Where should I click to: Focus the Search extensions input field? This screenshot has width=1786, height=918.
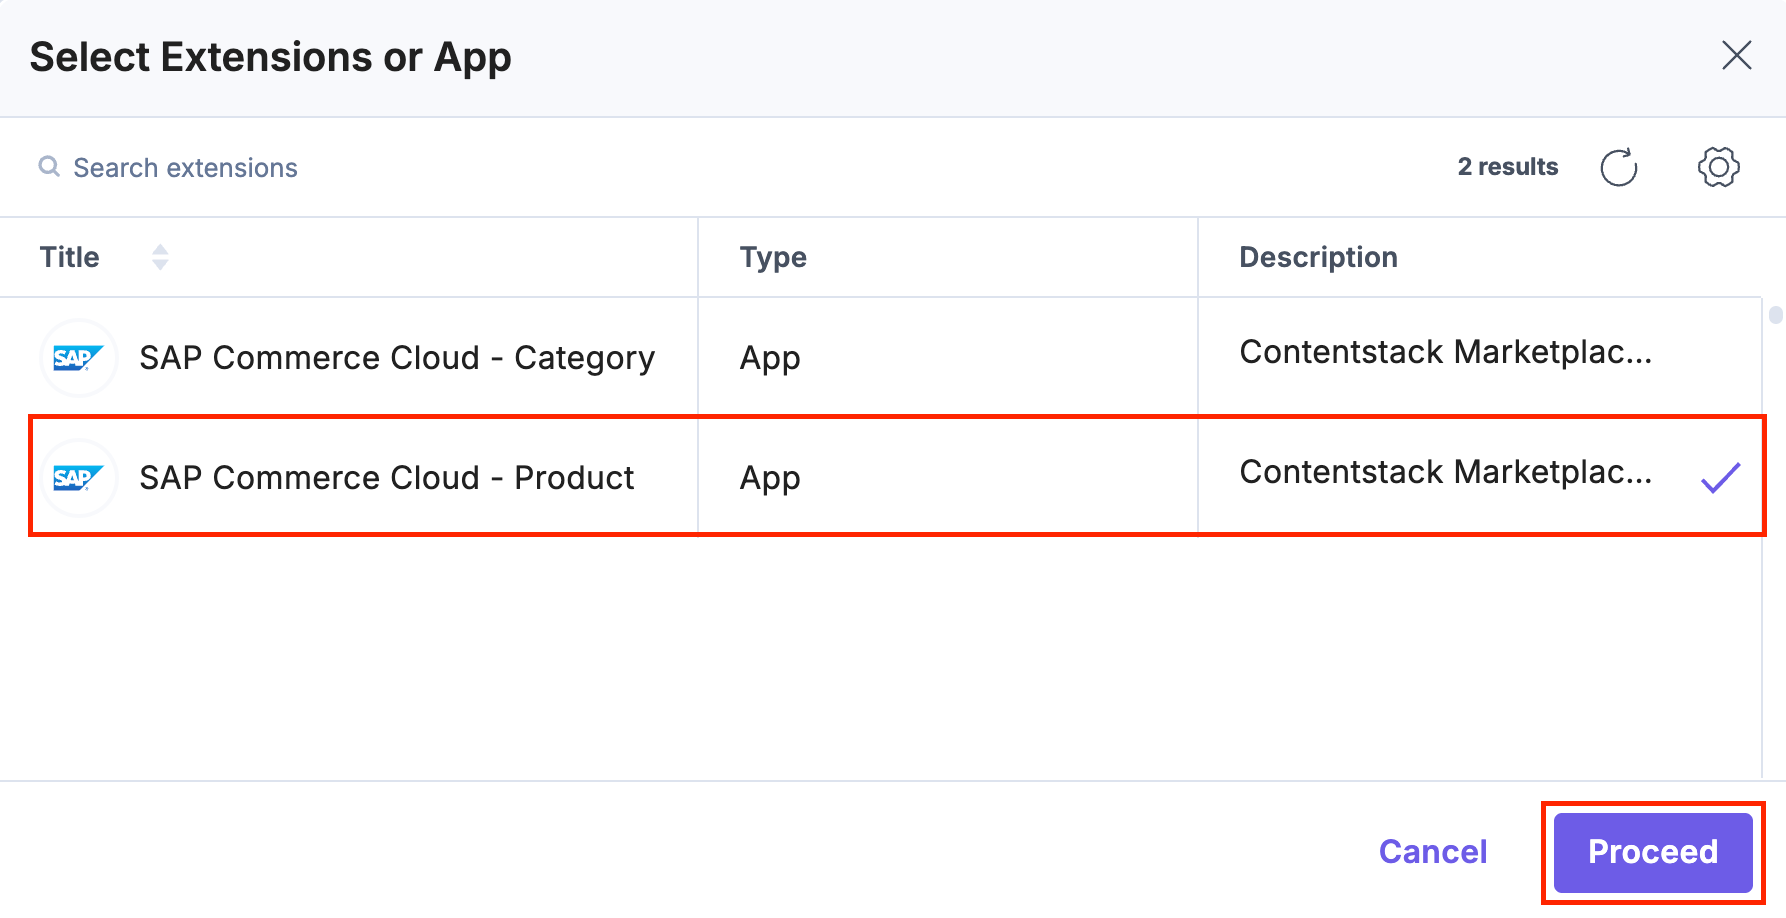point(186,167)
